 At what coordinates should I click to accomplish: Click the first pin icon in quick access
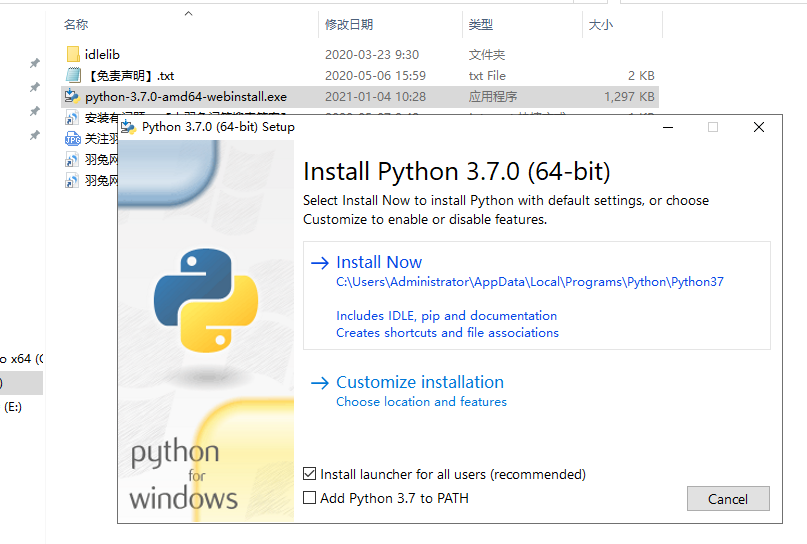pyautogui.click(x=34, y=63)
